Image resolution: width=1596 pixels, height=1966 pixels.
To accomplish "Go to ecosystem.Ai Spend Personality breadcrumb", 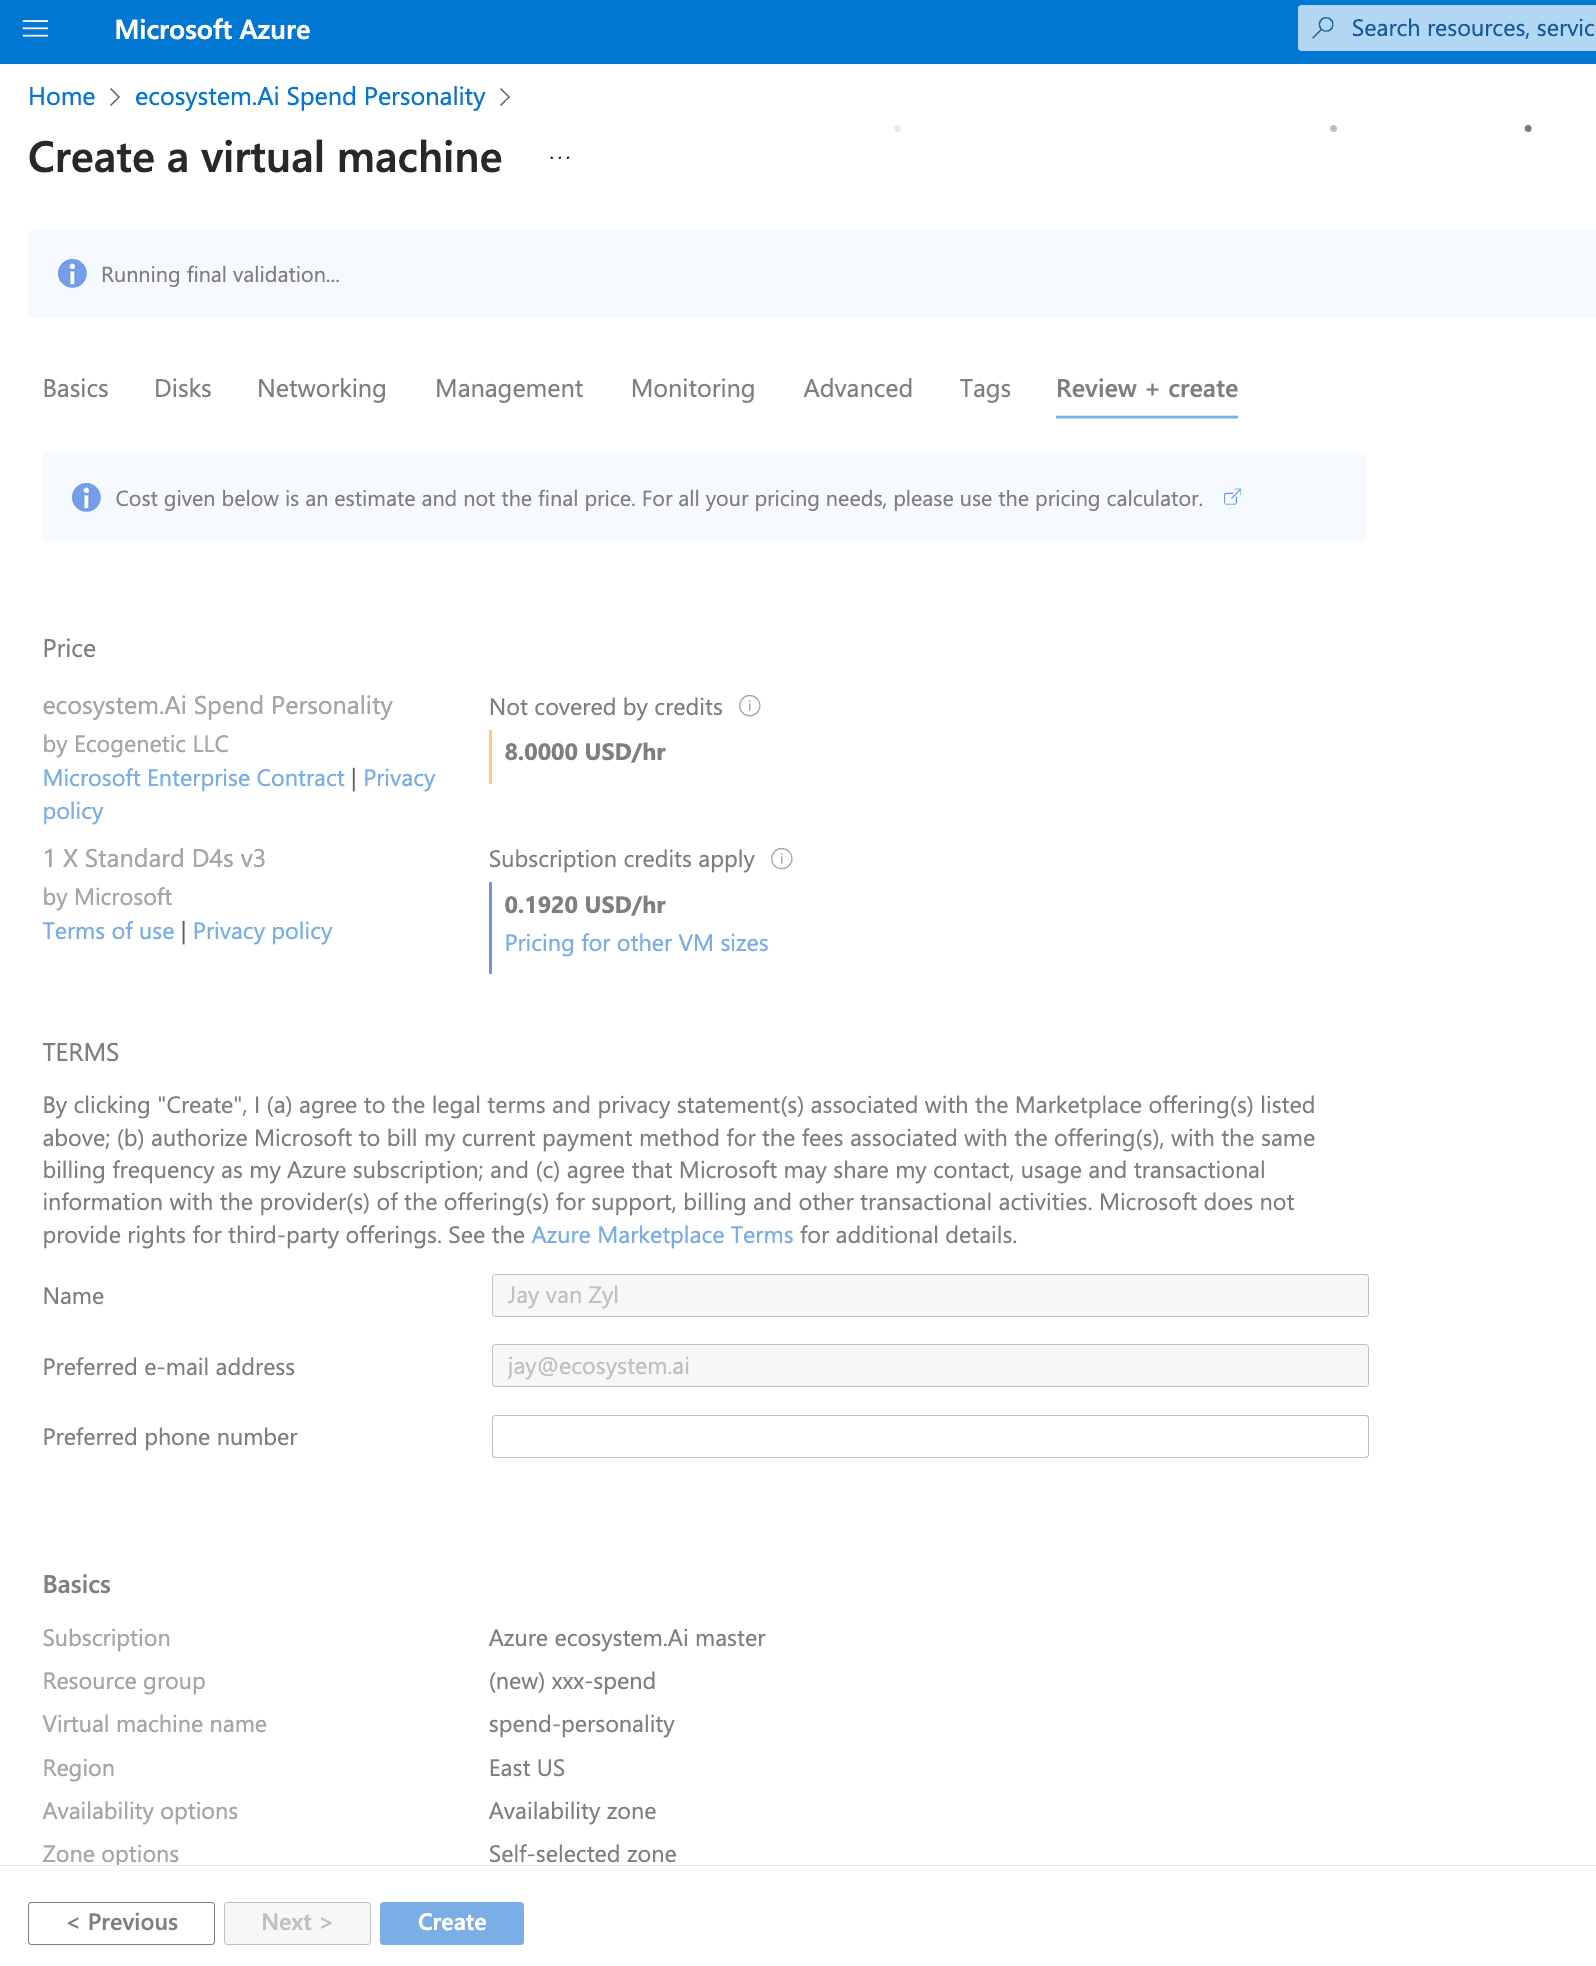I will click(309, 97).
